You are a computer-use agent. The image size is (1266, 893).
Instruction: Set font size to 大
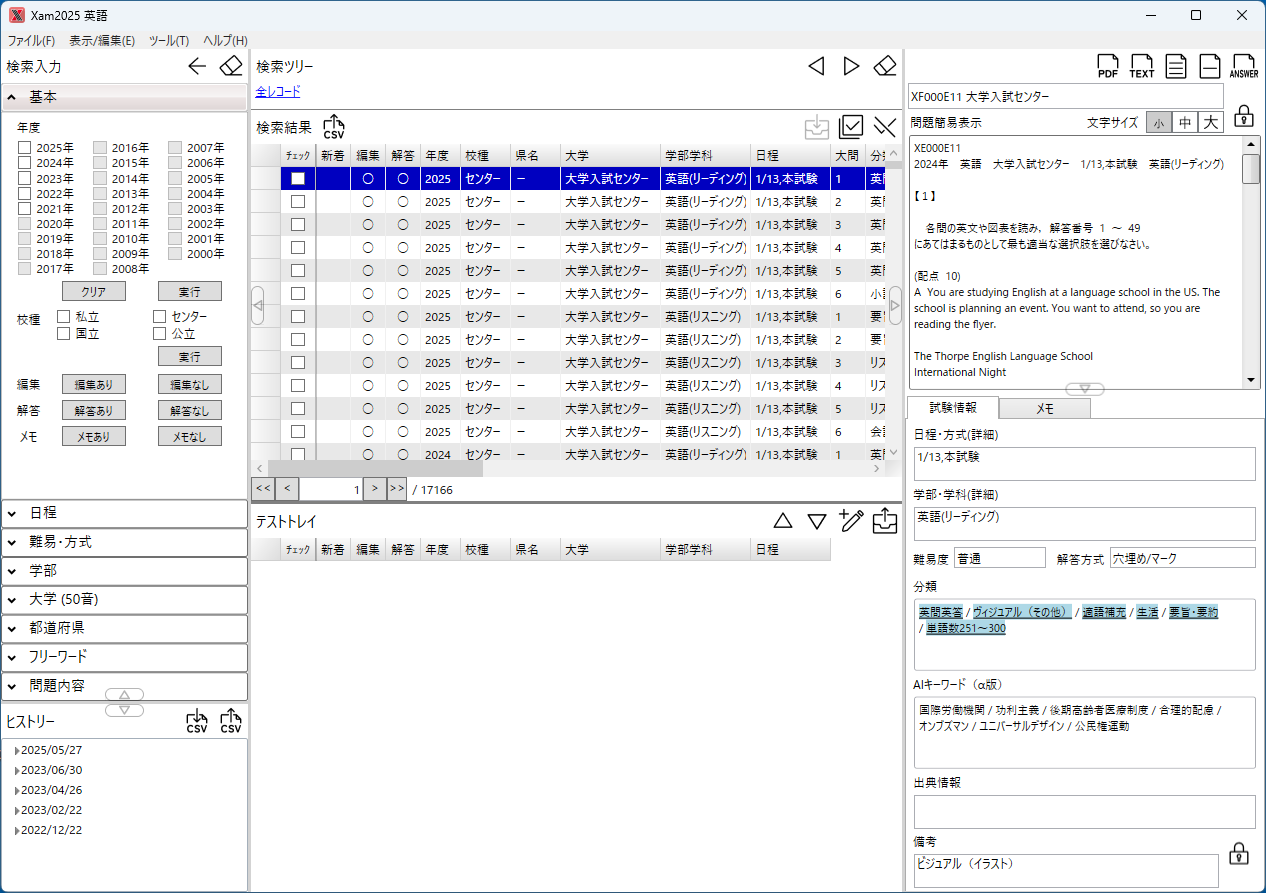click(1211, 122)
